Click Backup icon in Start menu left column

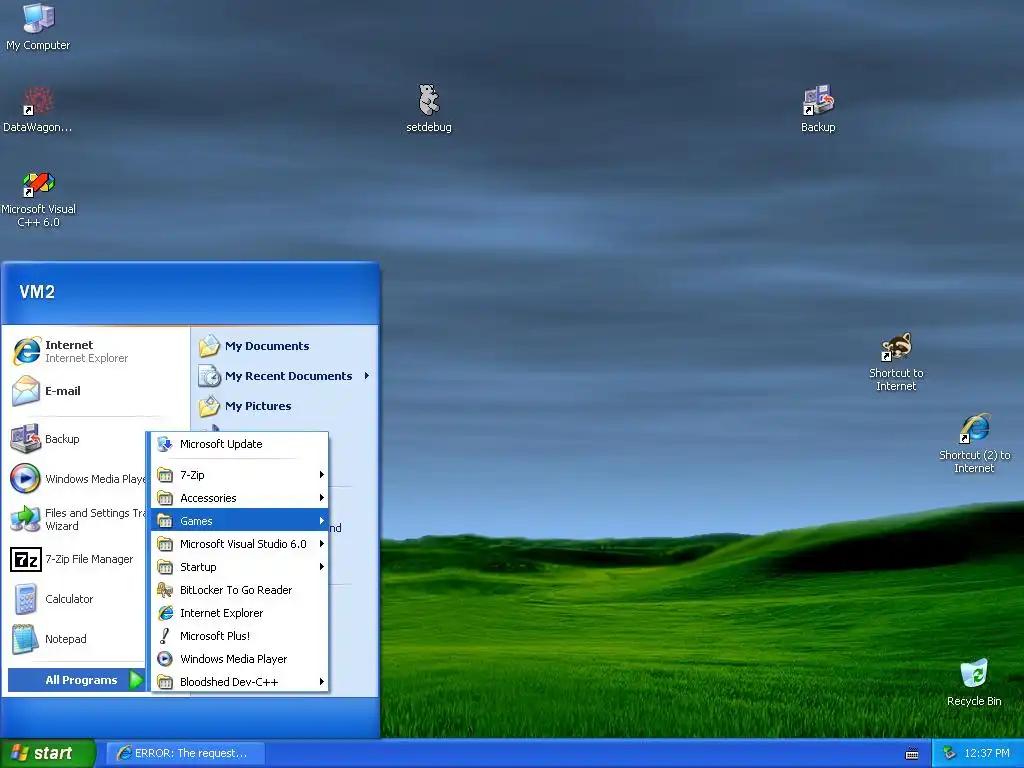click(25, 438)
